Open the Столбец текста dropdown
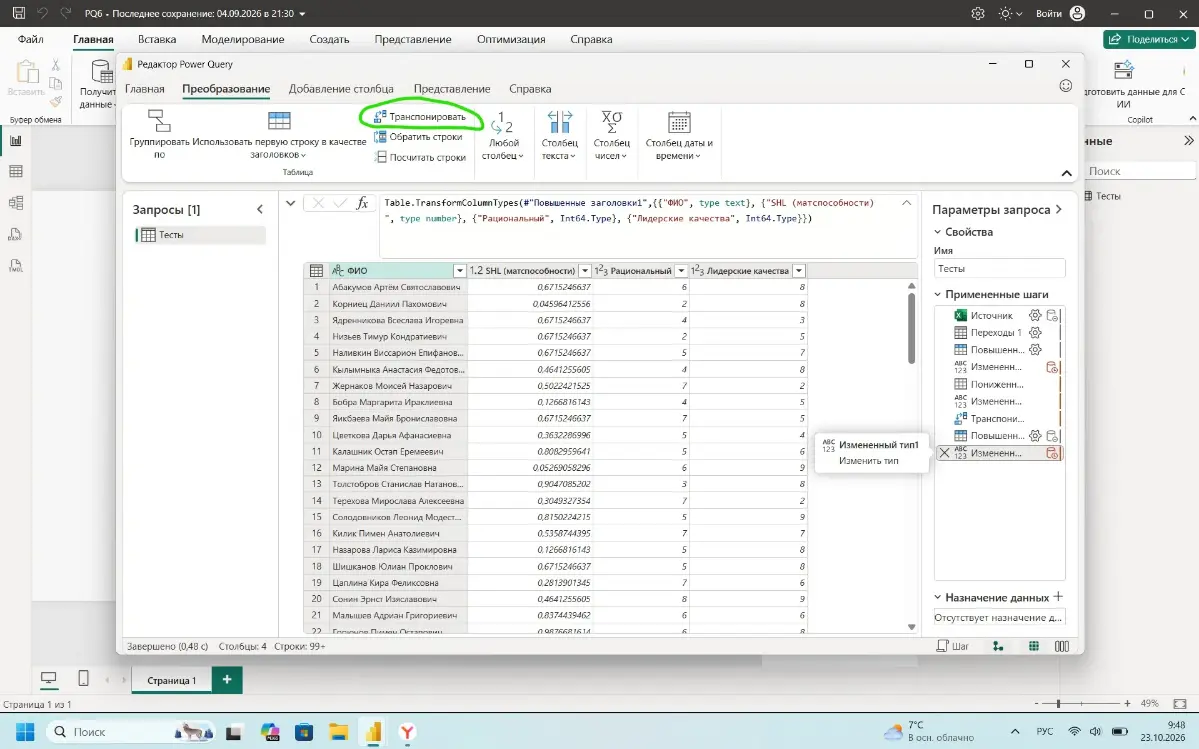The height and width of the screenshot is (749, 1199). click(x=559, y=136)
